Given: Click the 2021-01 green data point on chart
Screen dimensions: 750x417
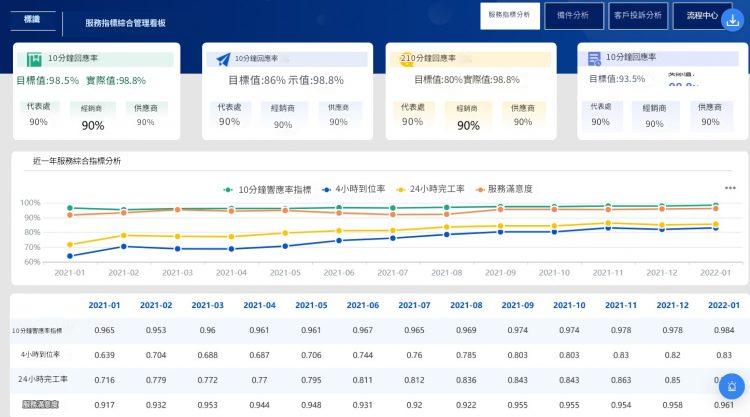Looking at the screenshot, I should [70, 208].
